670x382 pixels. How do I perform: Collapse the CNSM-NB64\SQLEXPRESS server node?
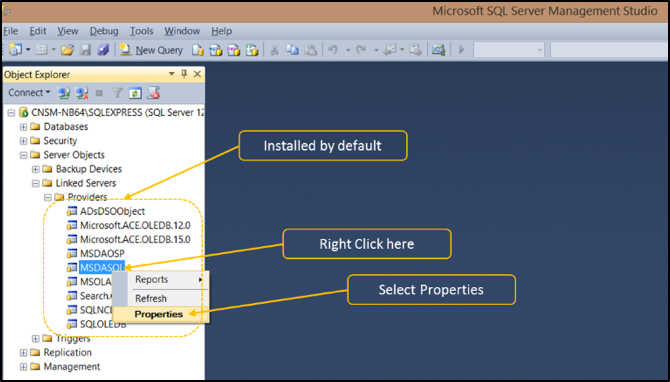12,113
